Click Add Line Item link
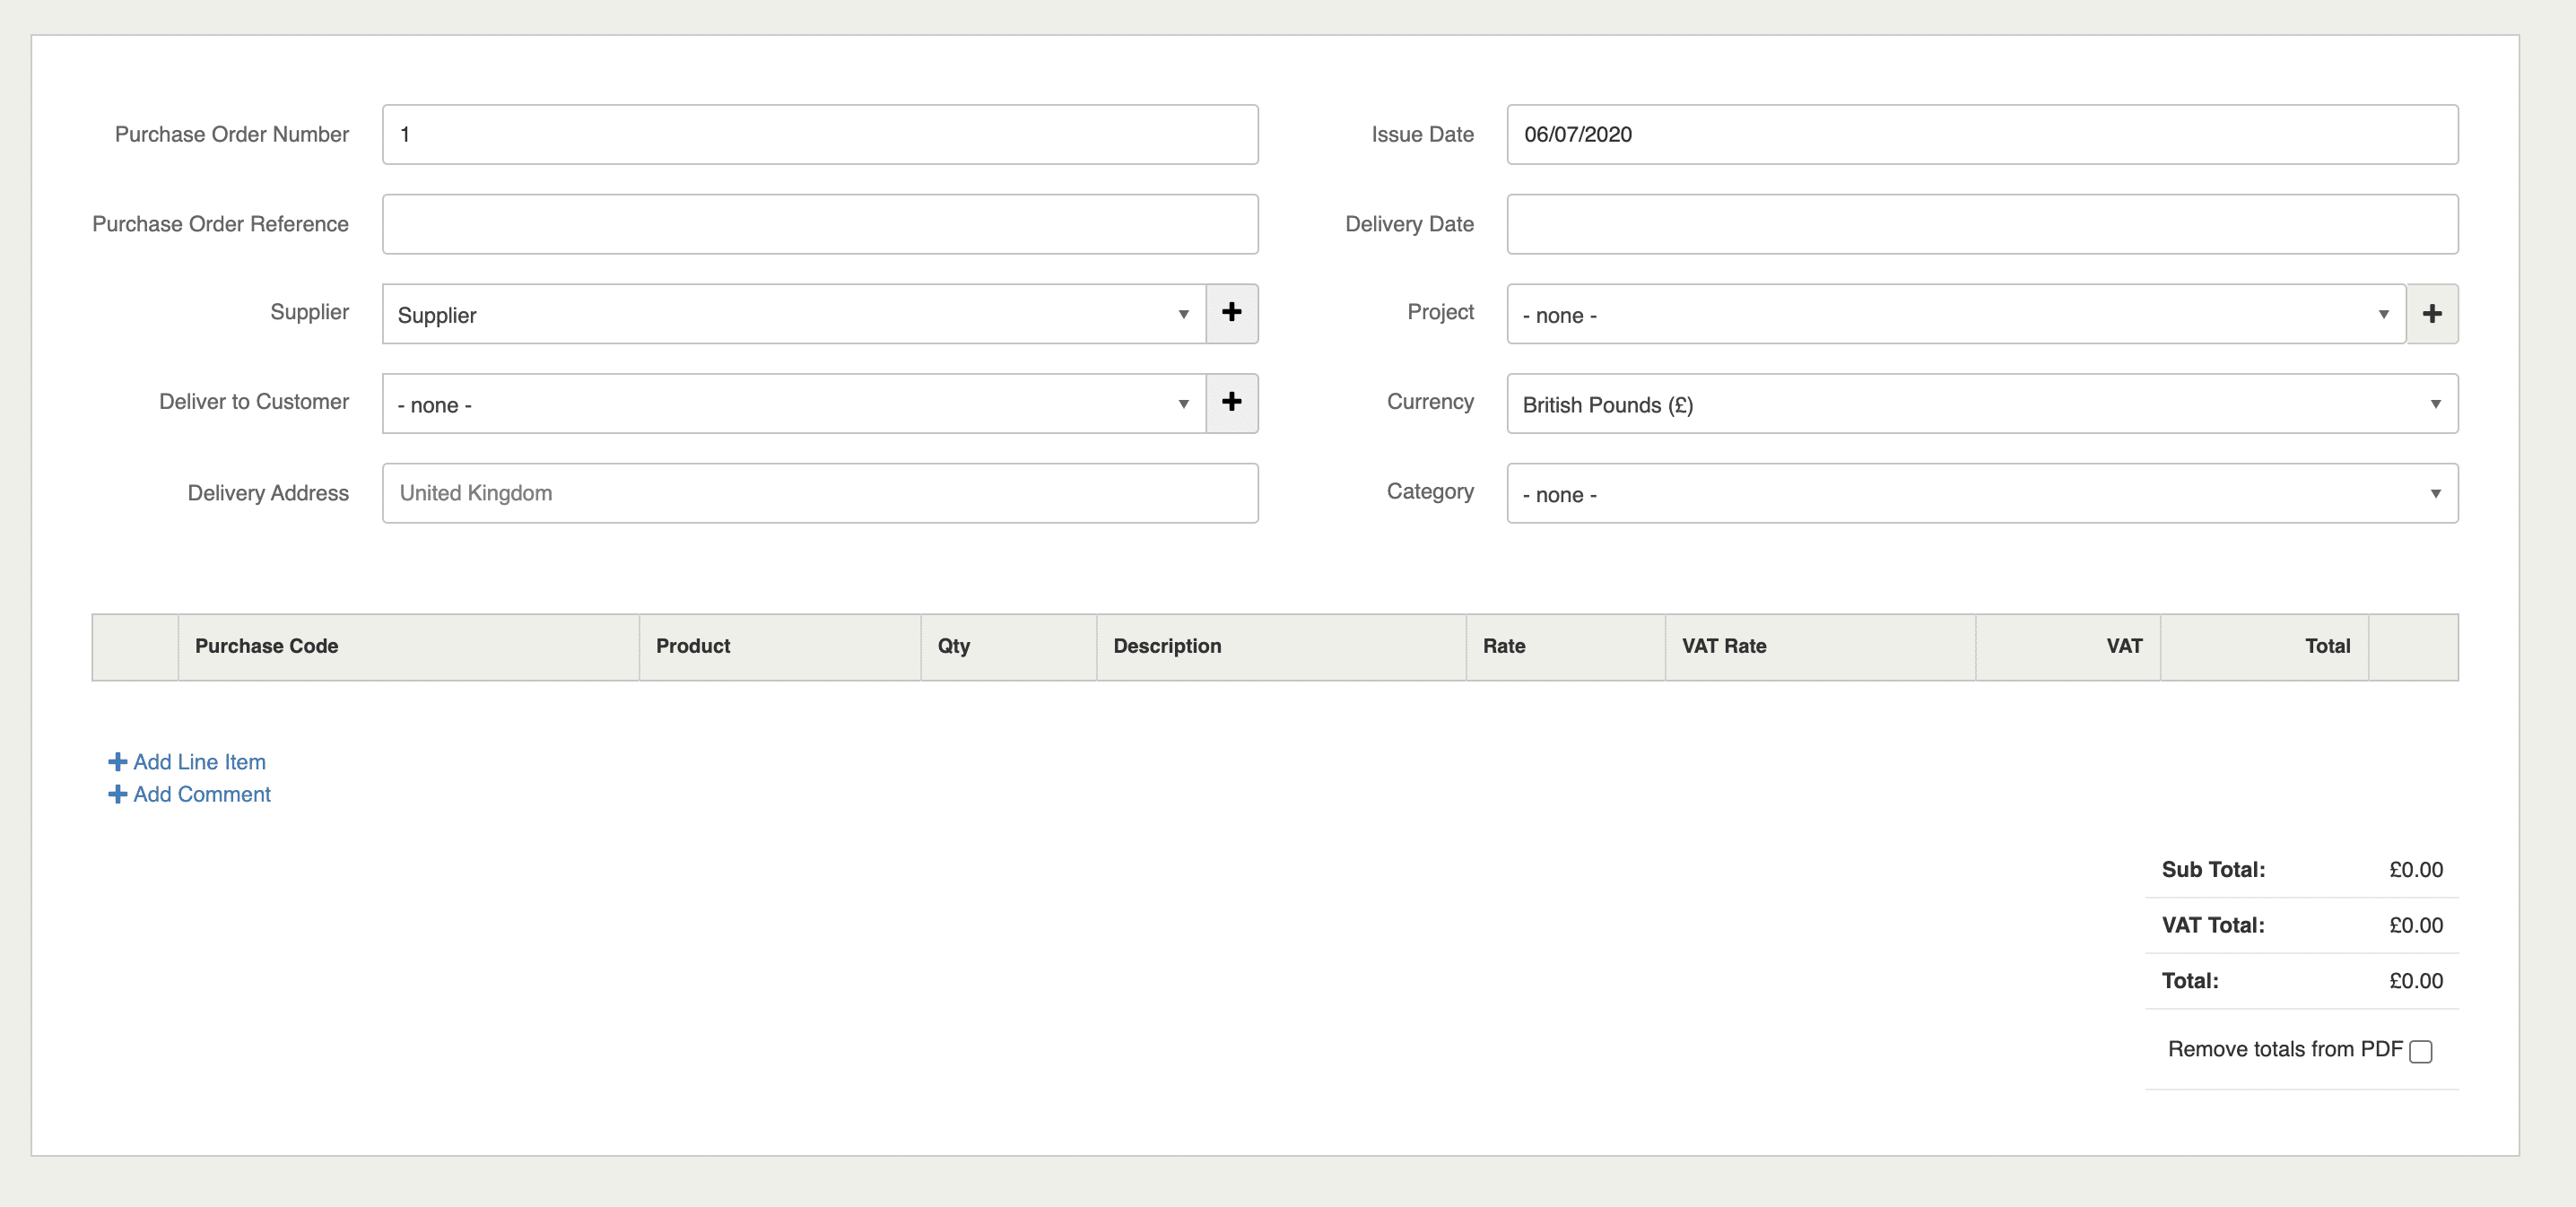 [x=199, y=762]
